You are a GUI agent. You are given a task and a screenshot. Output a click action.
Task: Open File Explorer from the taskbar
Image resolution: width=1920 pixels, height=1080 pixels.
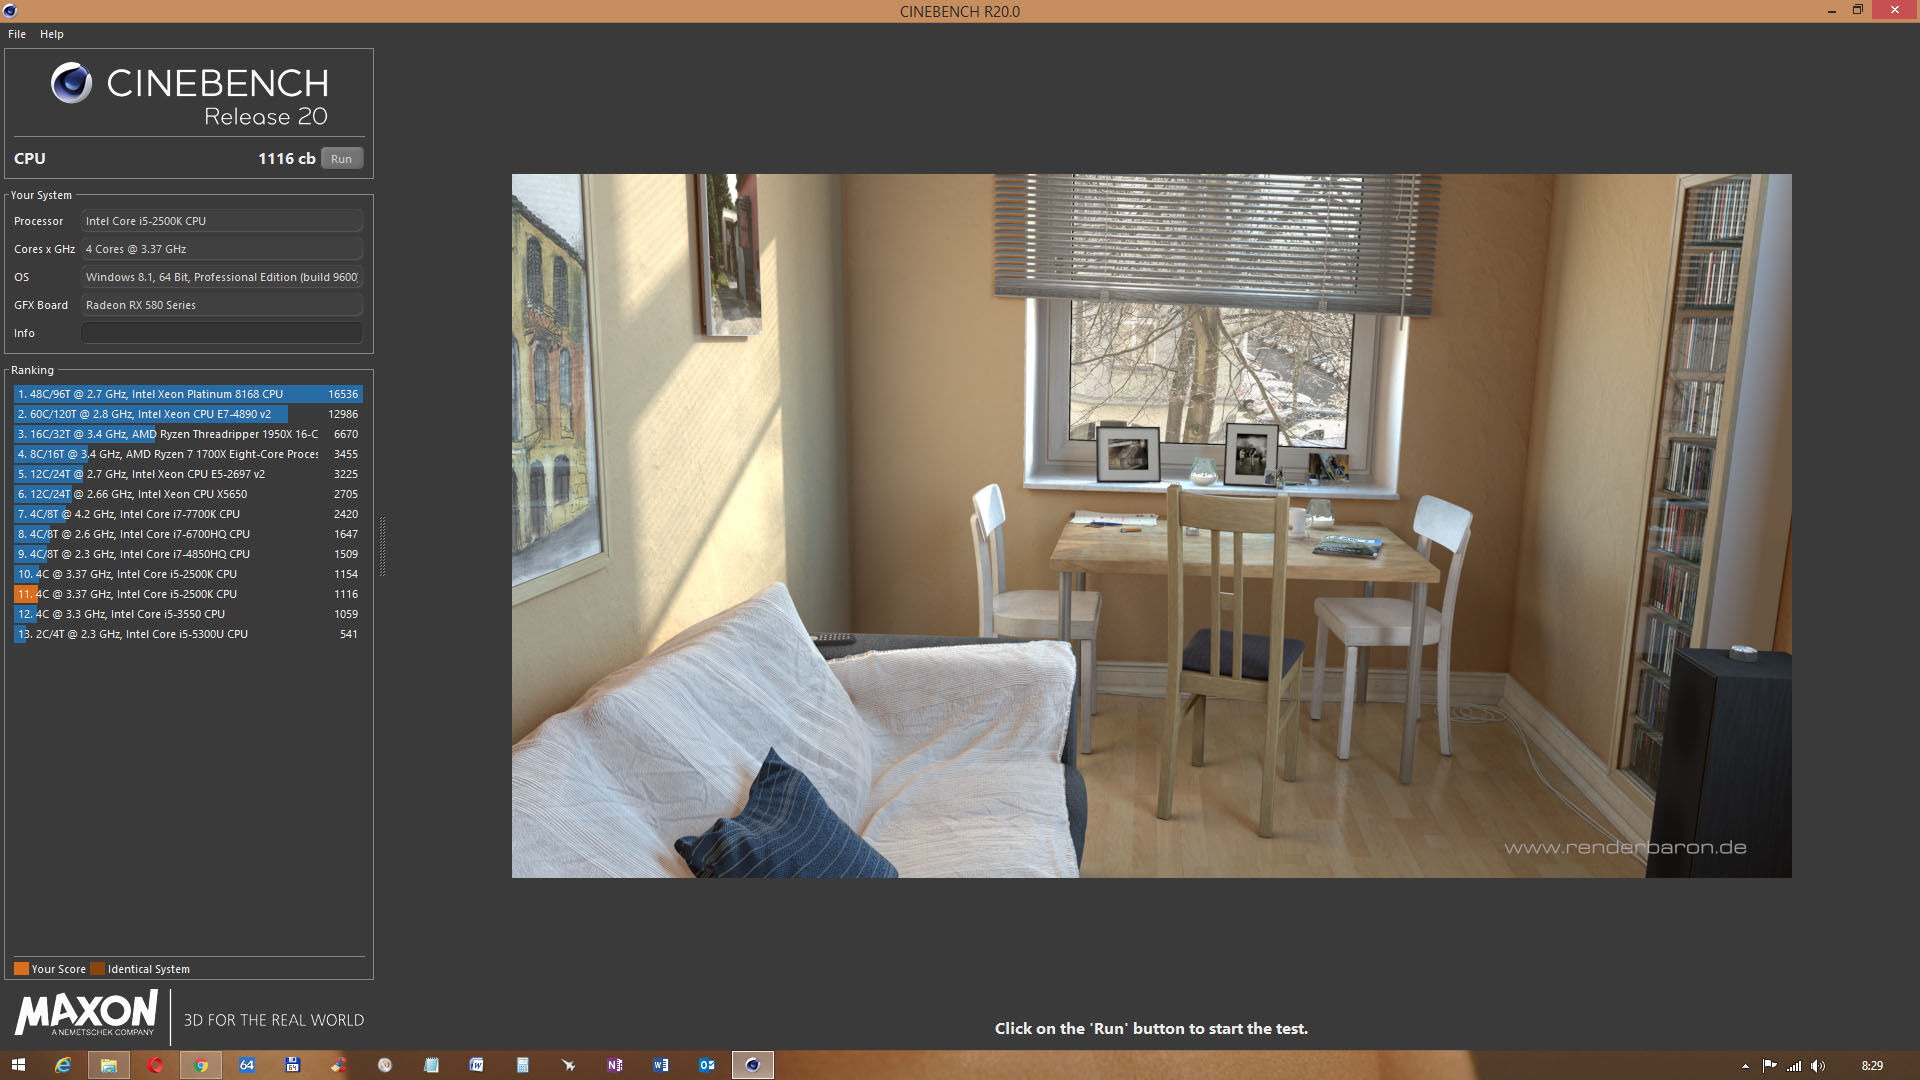[109, 1065]
